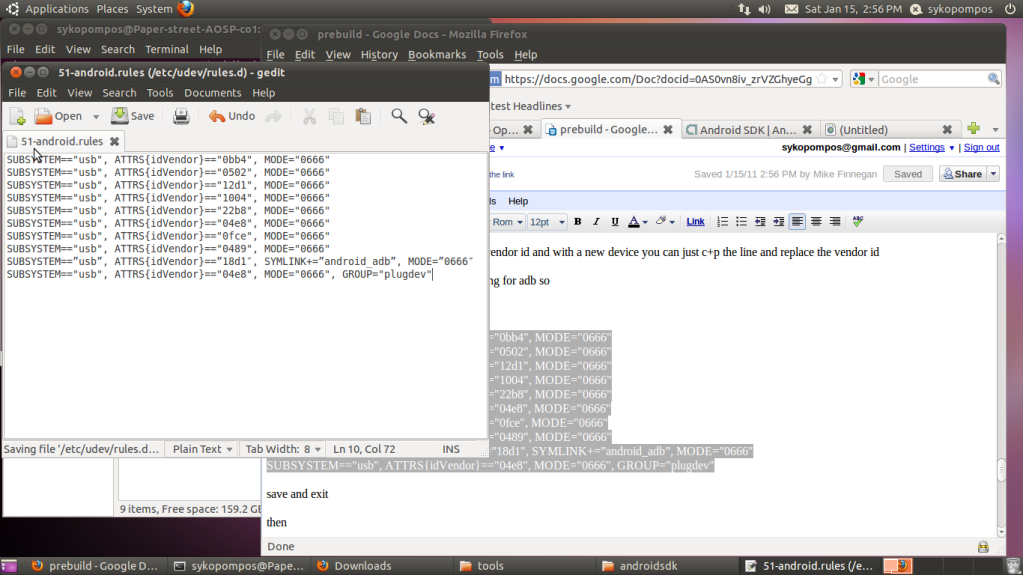This screenshot has width=1023, height=575.
Task: Open Firefox's Tools menu
Action: coord(490,55)
